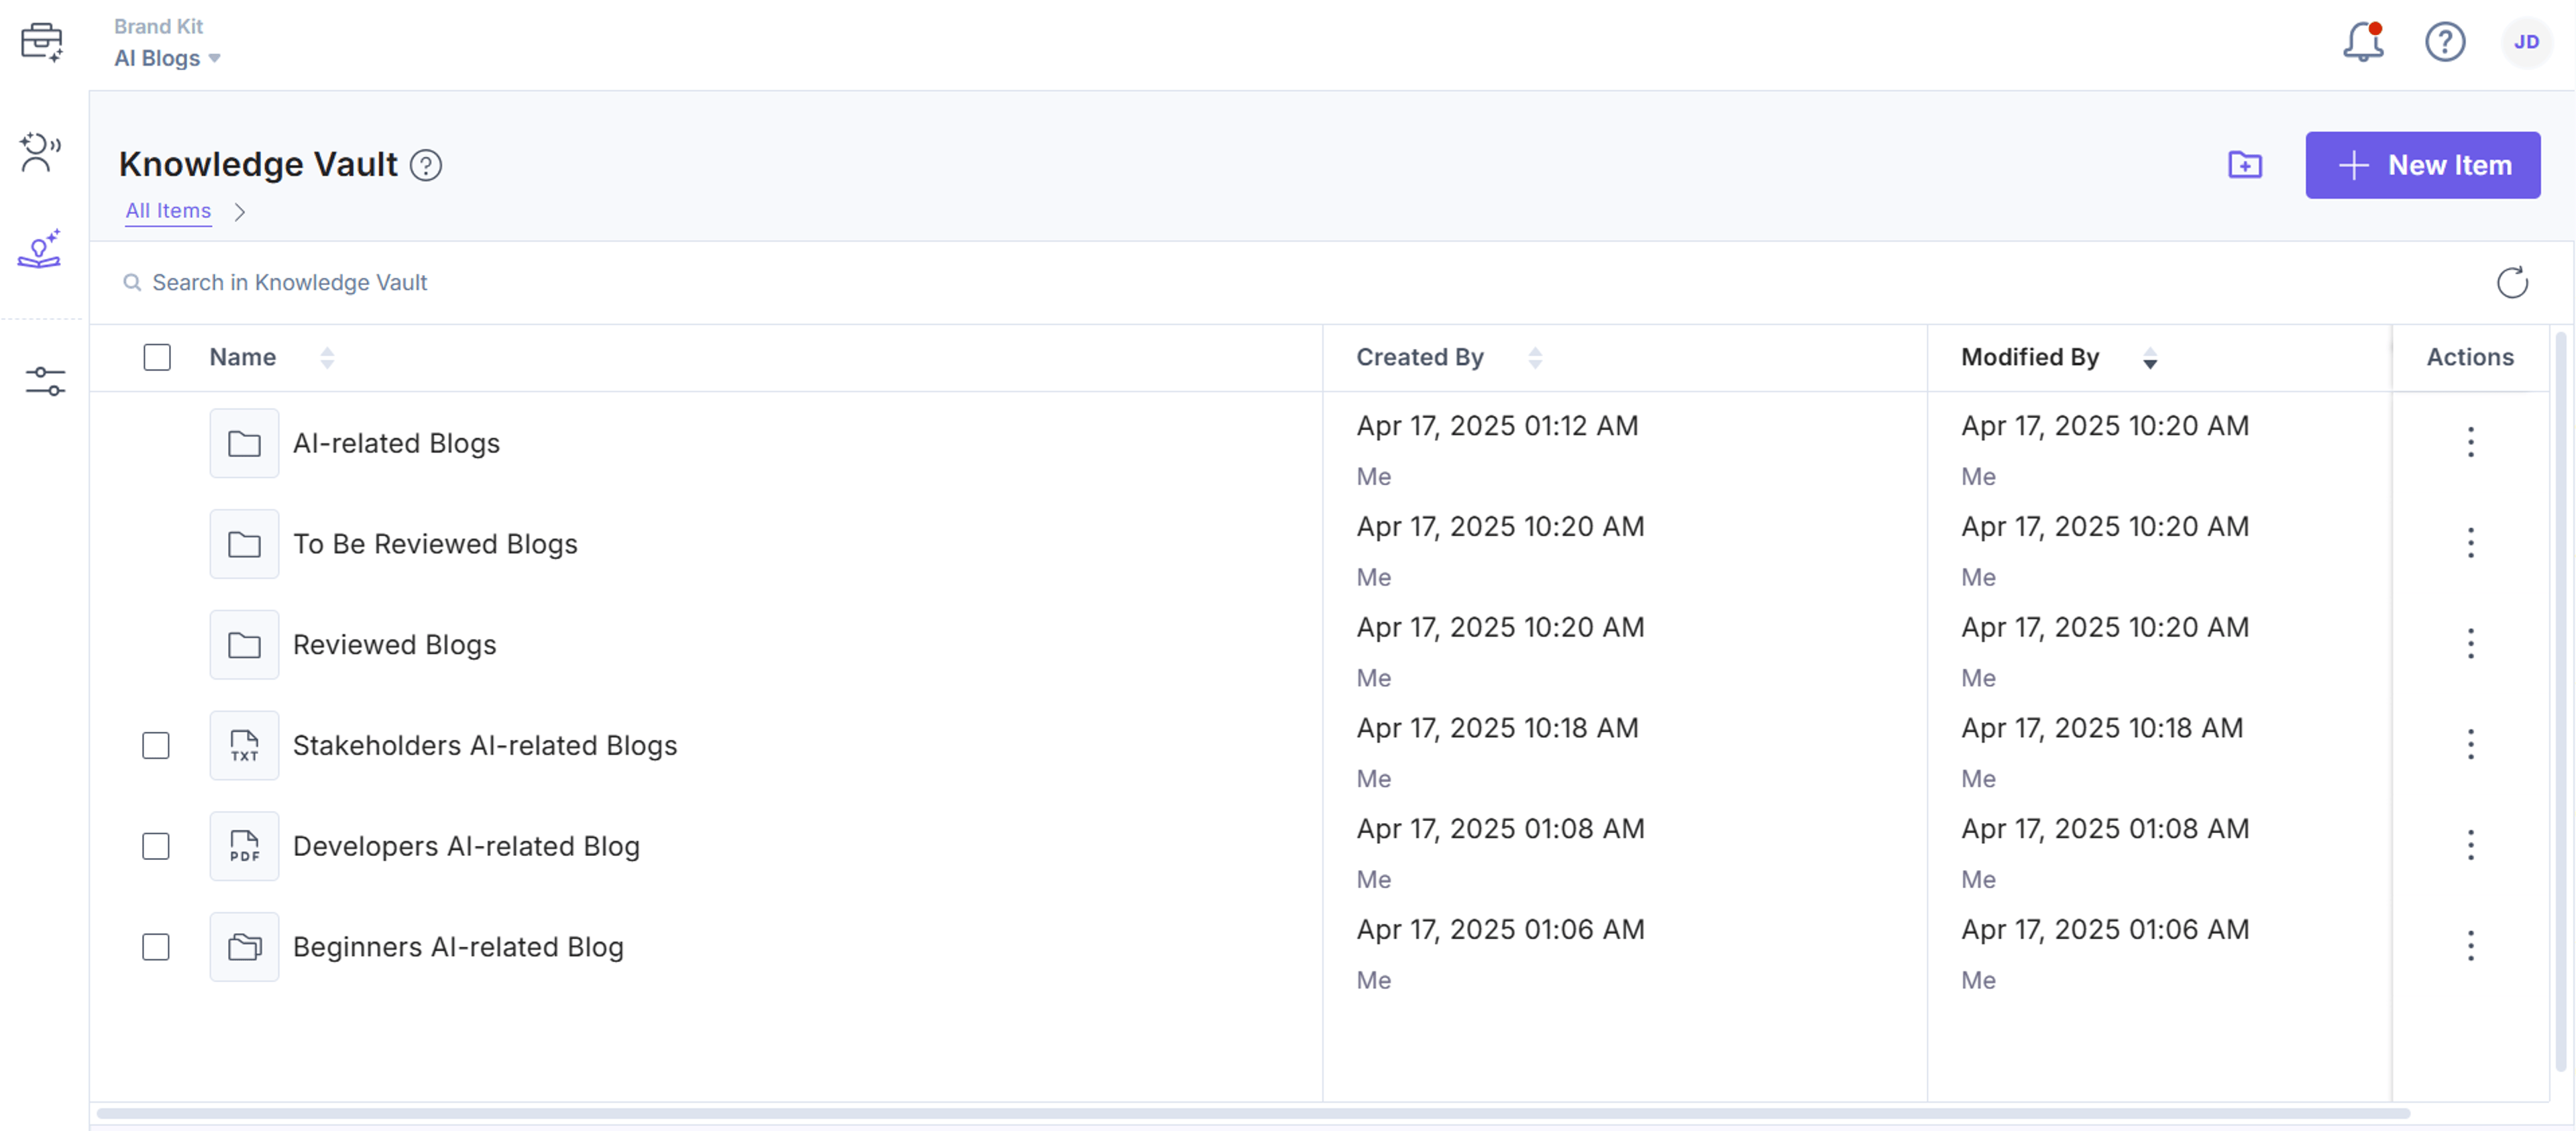
Task: Toggle the select-all checkbox in header
Action: pos(157,357)
